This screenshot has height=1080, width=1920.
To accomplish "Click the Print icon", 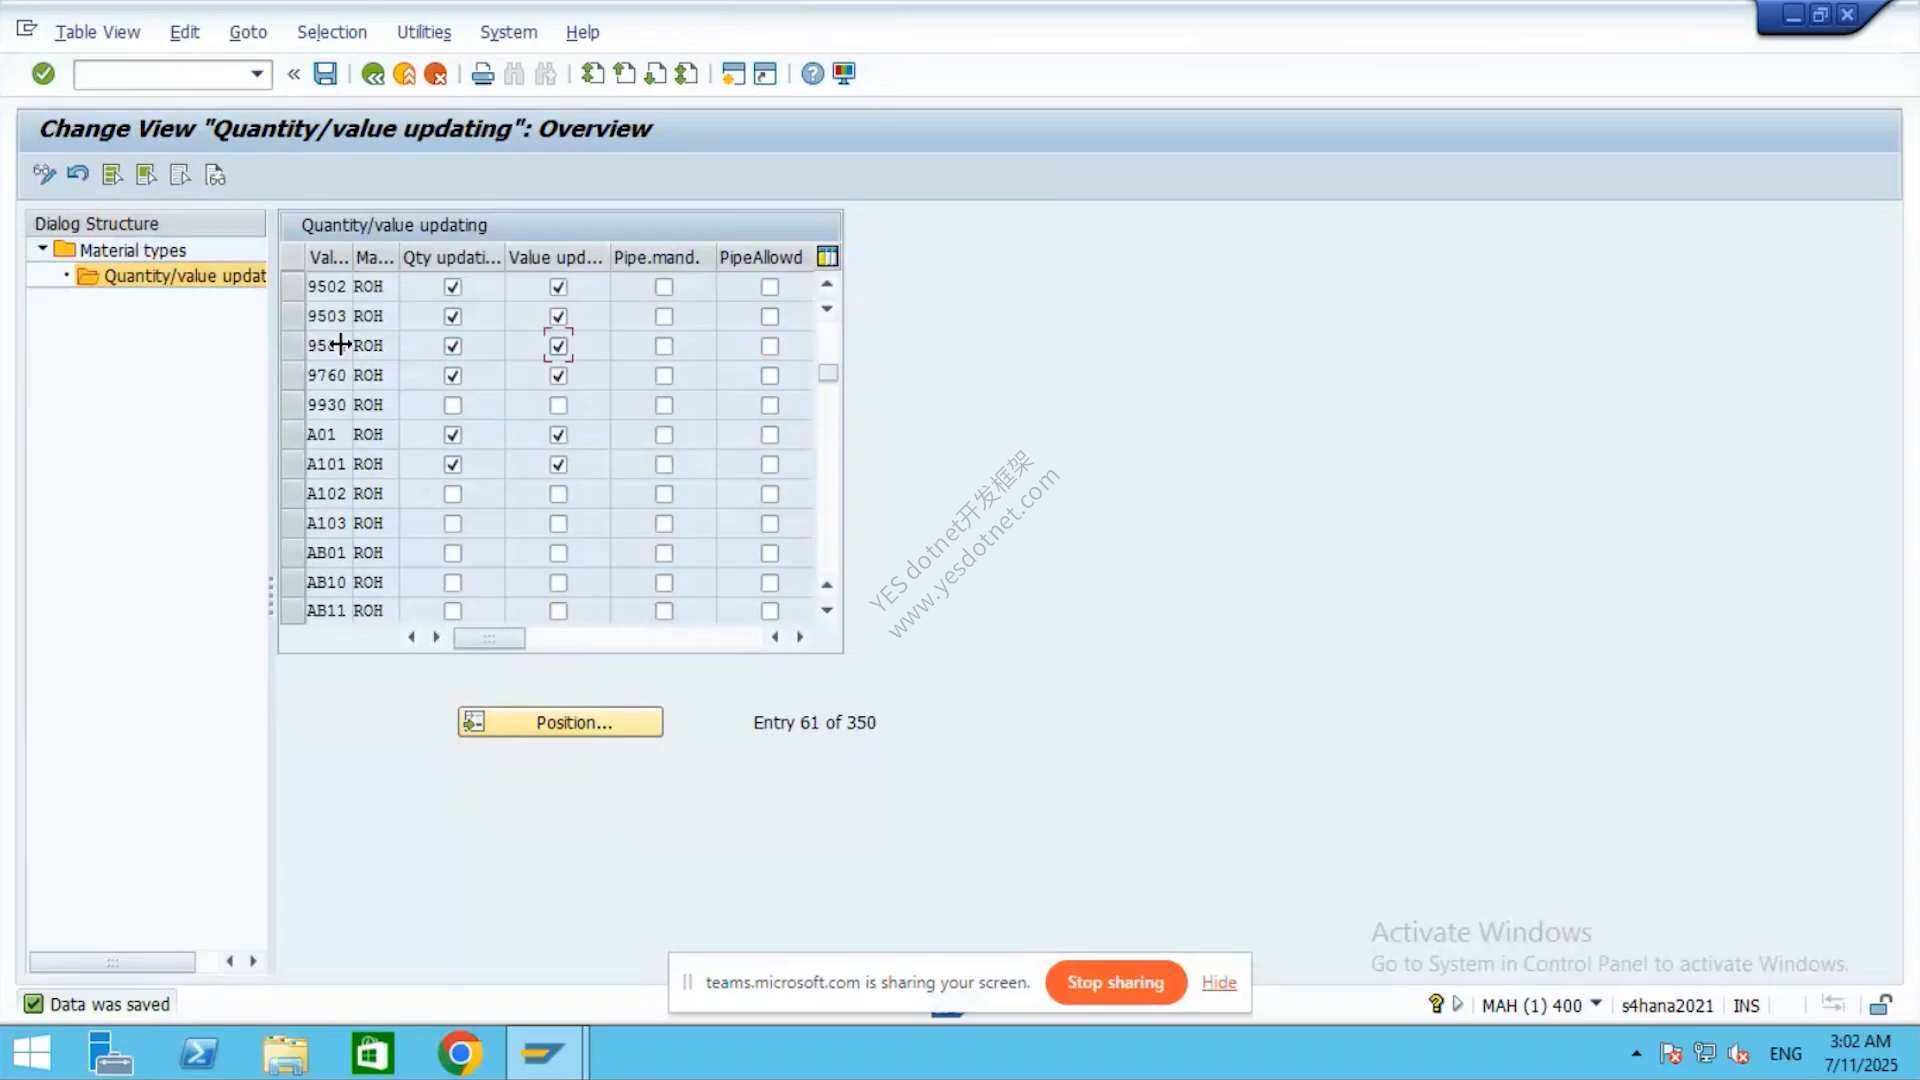I will pyautogui.click(x=483, y=74).
